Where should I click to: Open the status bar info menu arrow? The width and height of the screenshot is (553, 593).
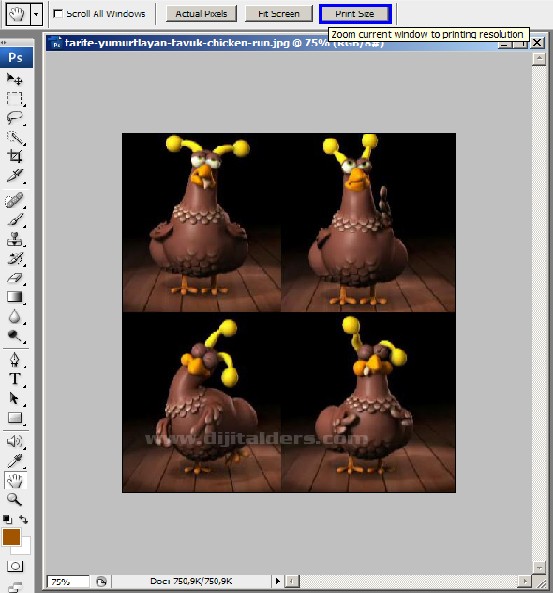point(278,581)
